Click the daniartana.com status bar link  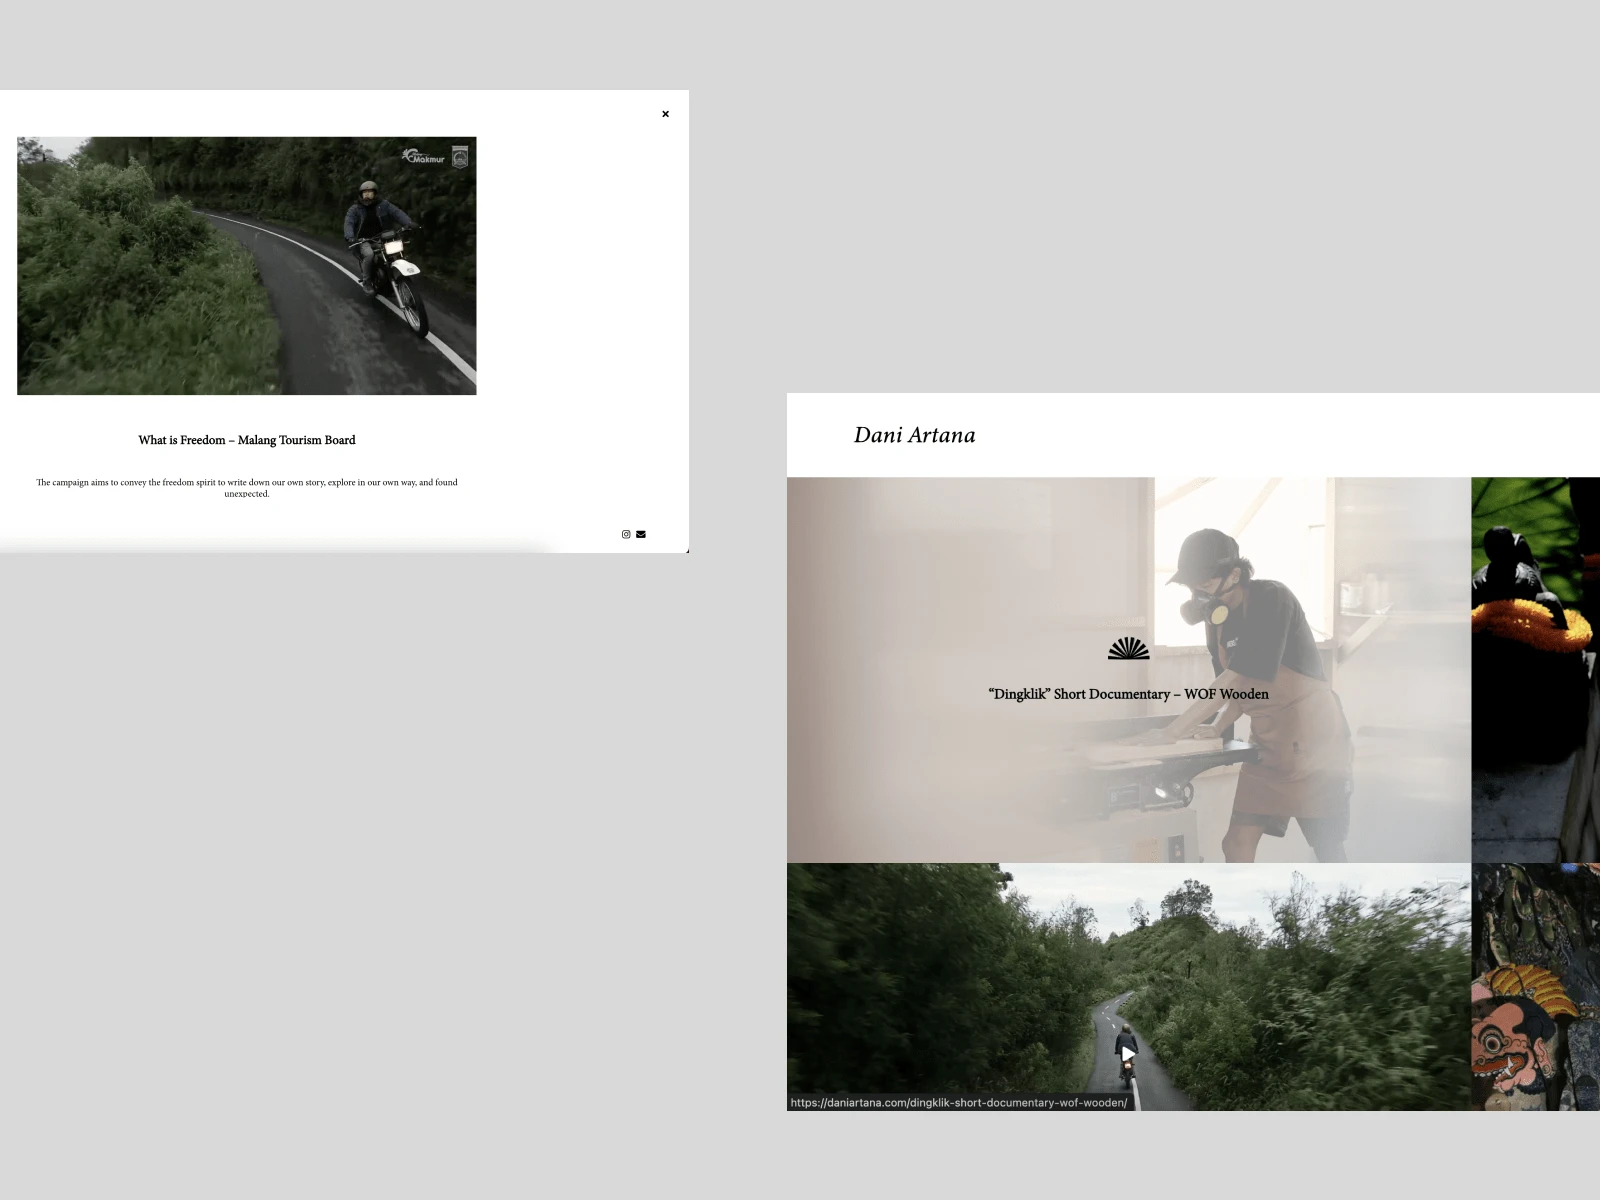pyautogui.click(x=959, y=1102)
